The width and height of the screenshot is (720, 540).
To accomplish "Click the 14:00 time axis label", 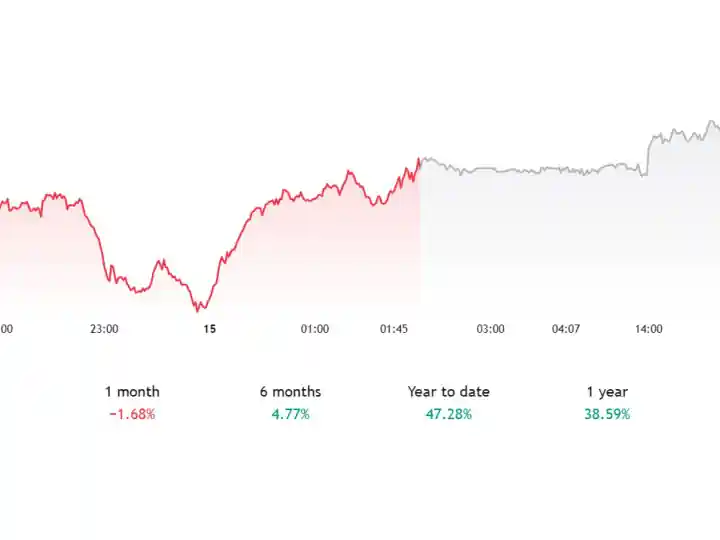I will (x=648, y=329).
